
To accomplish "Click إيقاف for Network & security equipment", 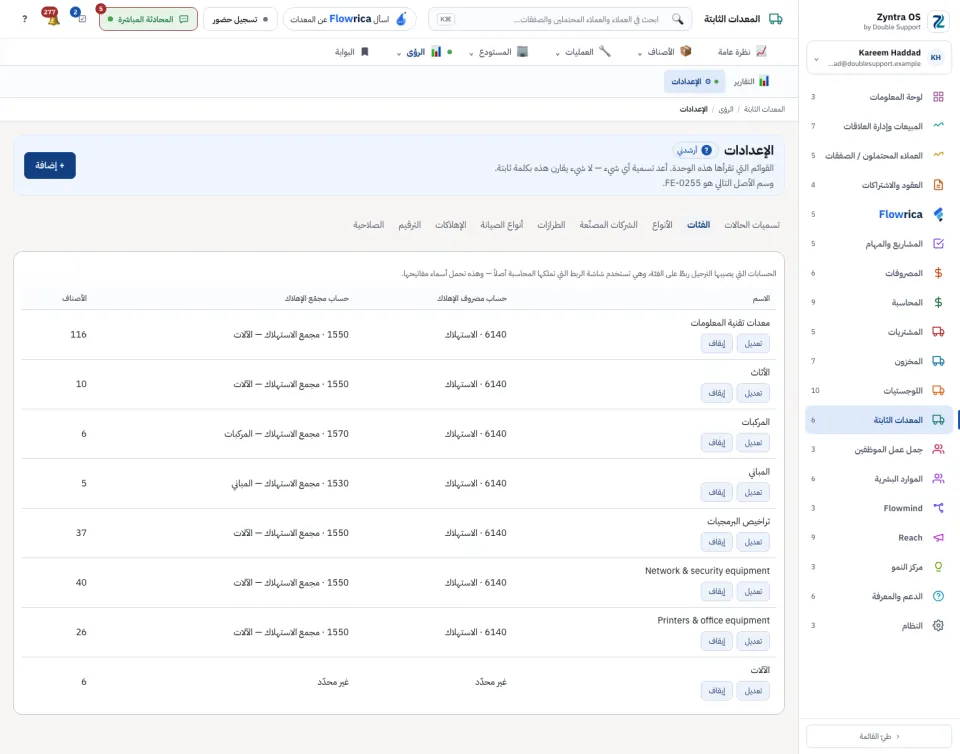I will (x=717, y=591).
